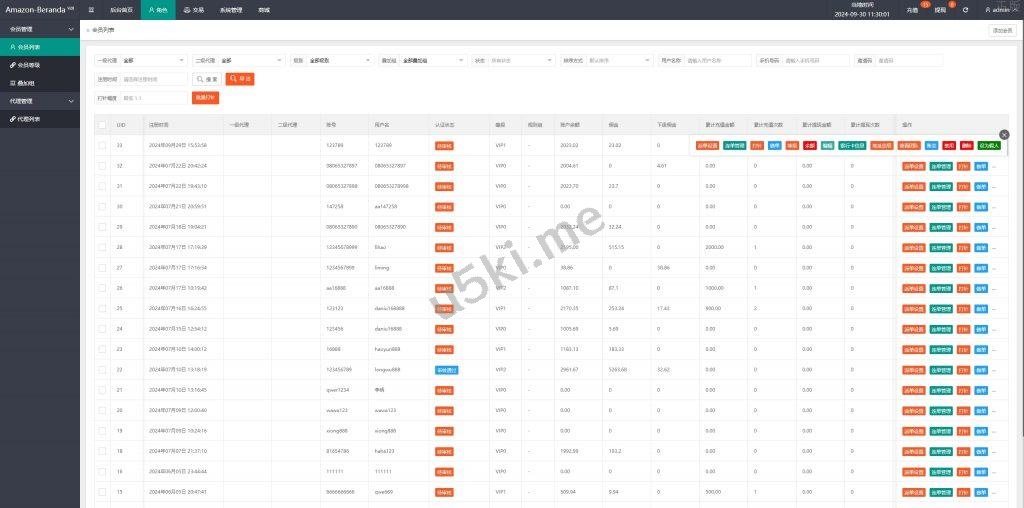Click the add member button
The width and height of the screenshot is (1024, 508).
click(1001, 30)
